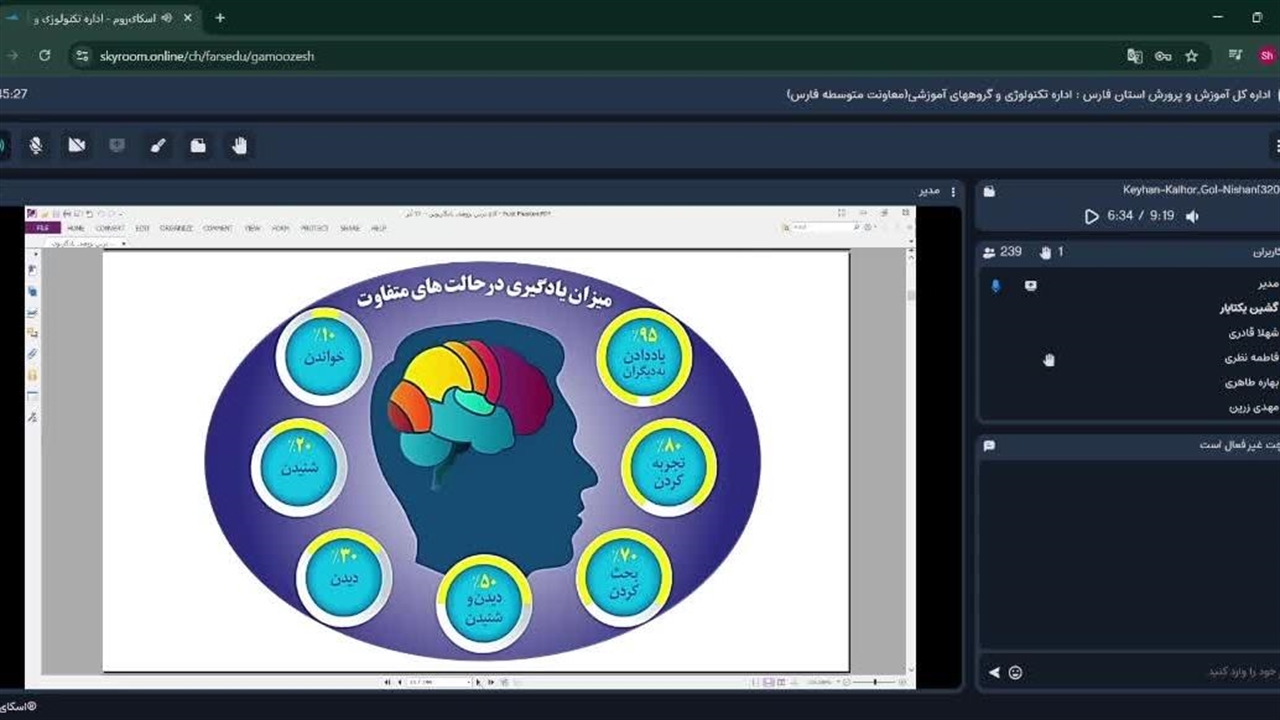Bookmark this page with the star icon

click(1191, 56)
